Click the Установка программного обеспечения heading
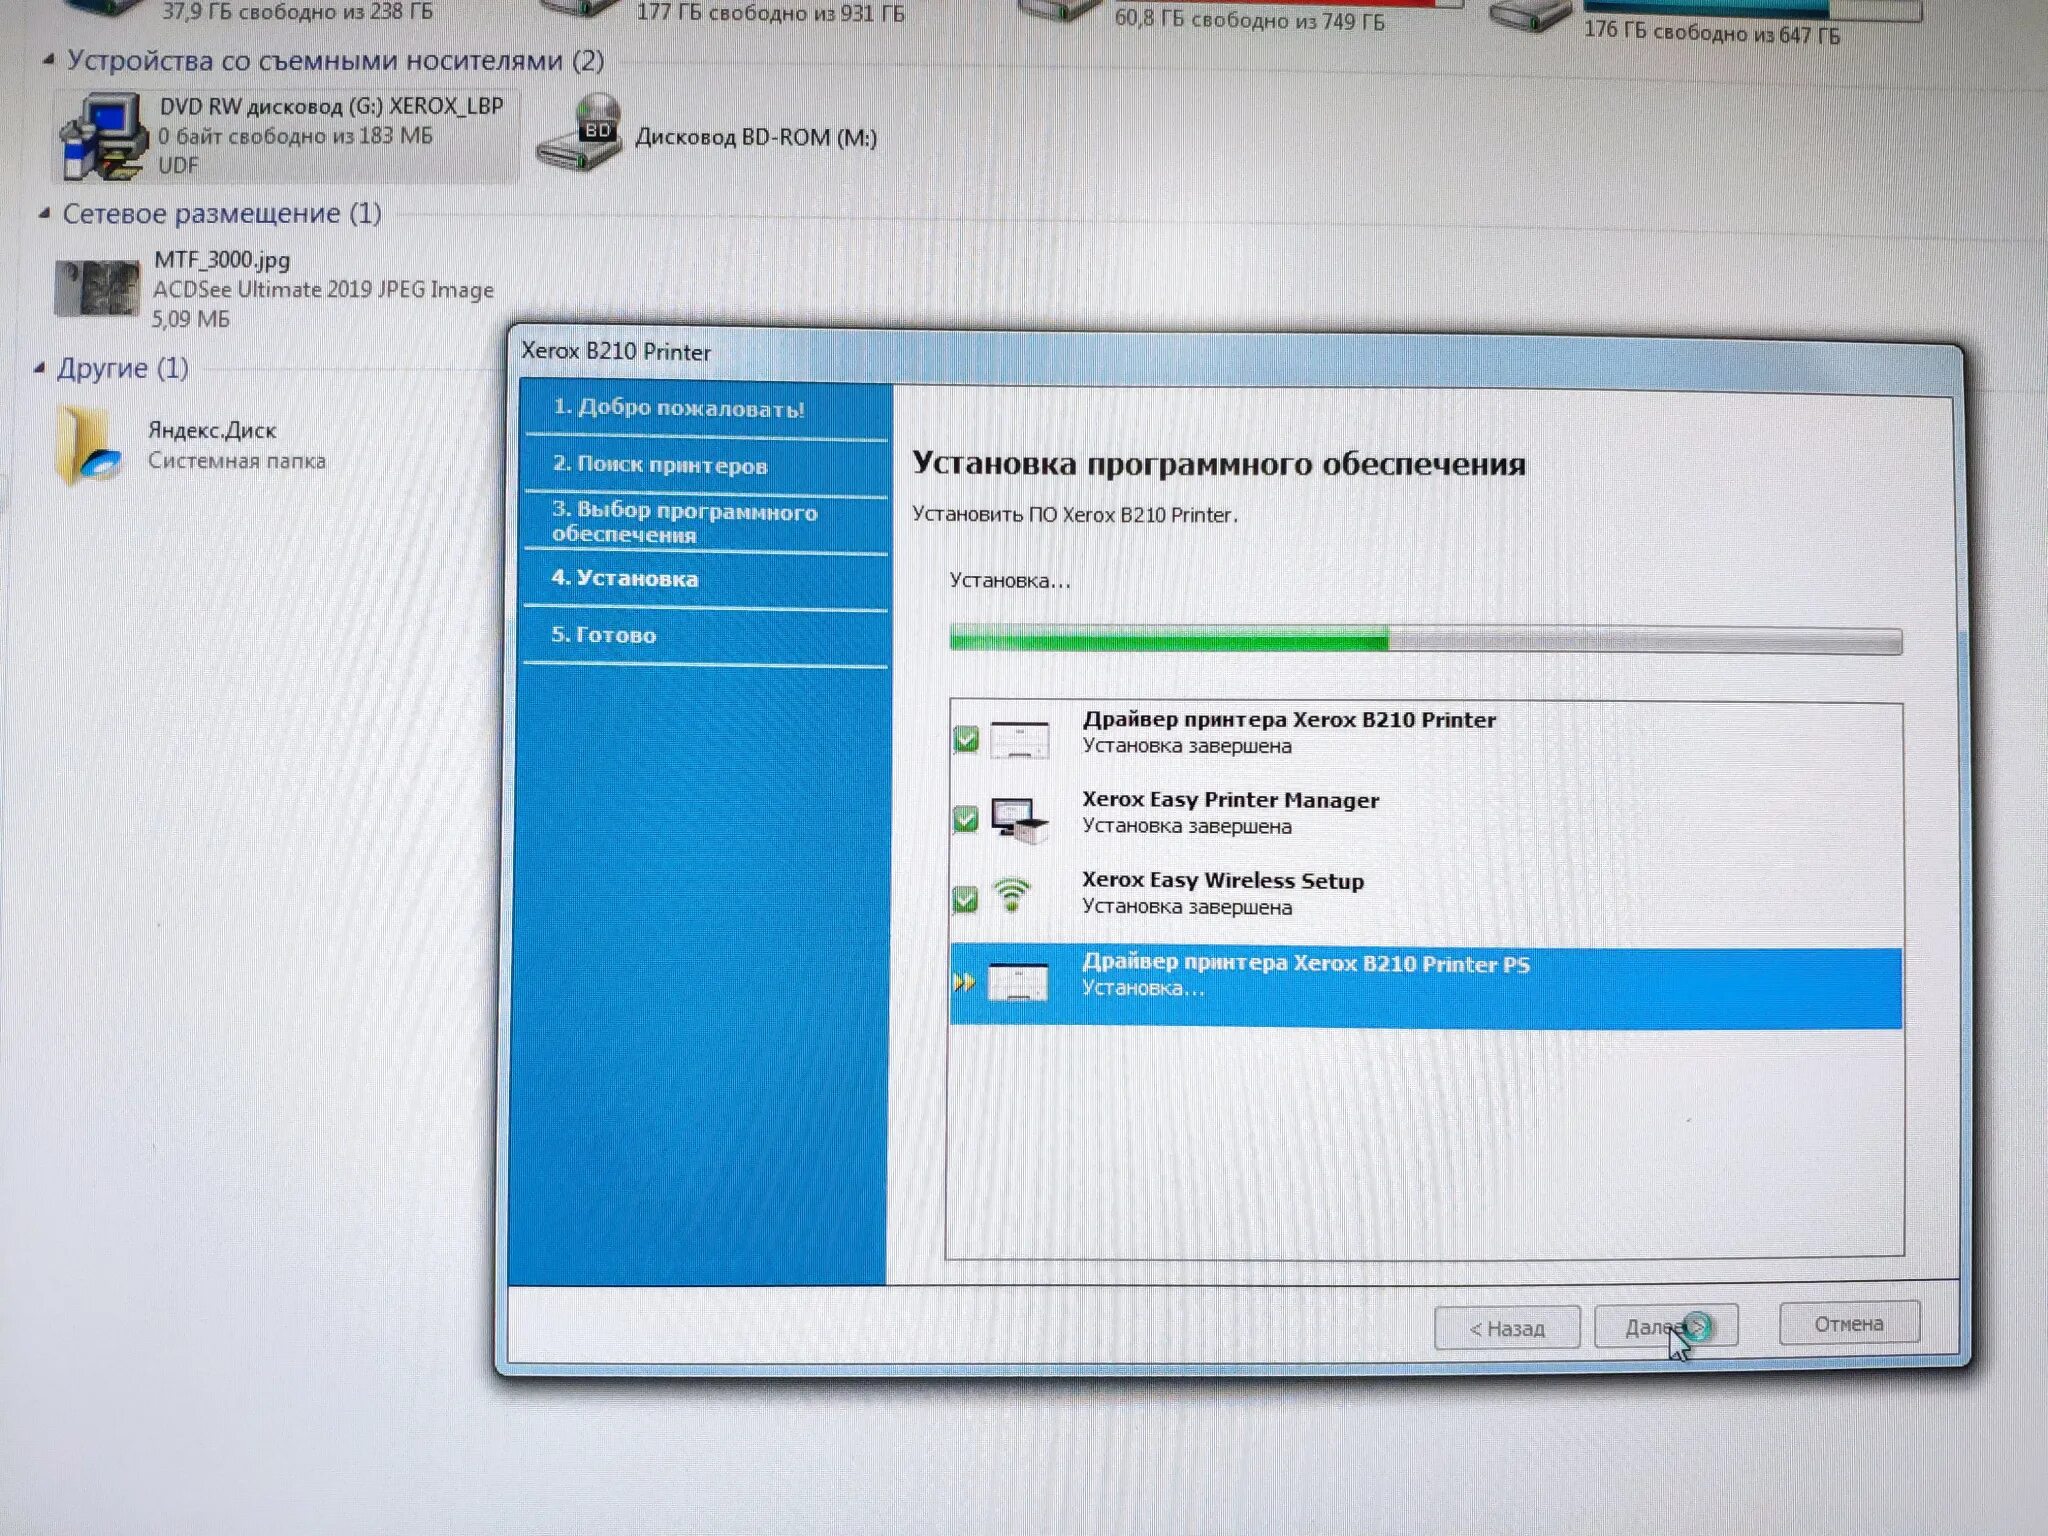 tap(1219, 464)
